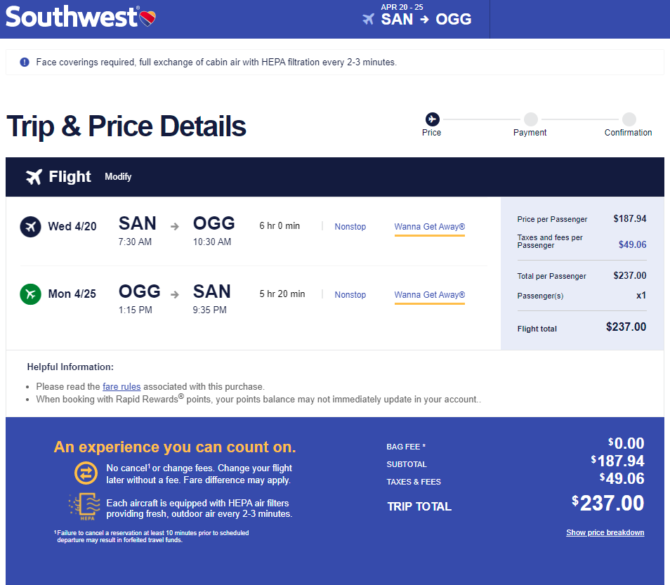Open Show price breakdown
The width and height of the screenshot is (670, 585).
click(x=605, y=532)
